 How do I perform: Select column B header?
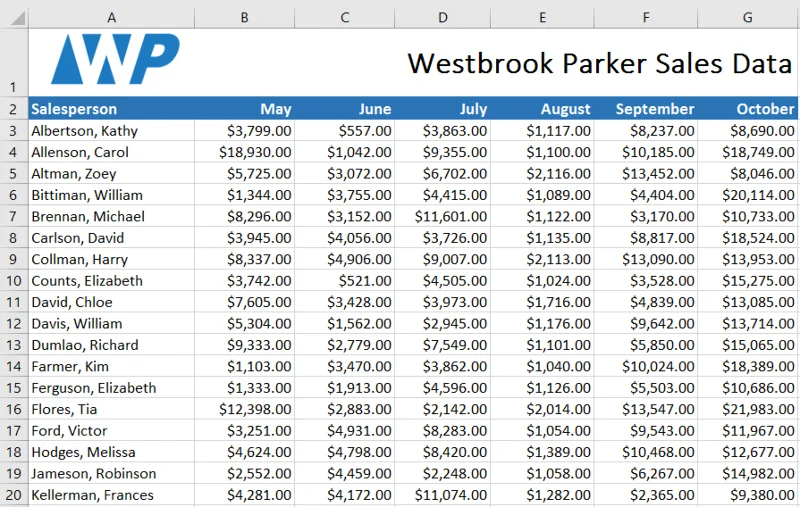coord(244,18)
